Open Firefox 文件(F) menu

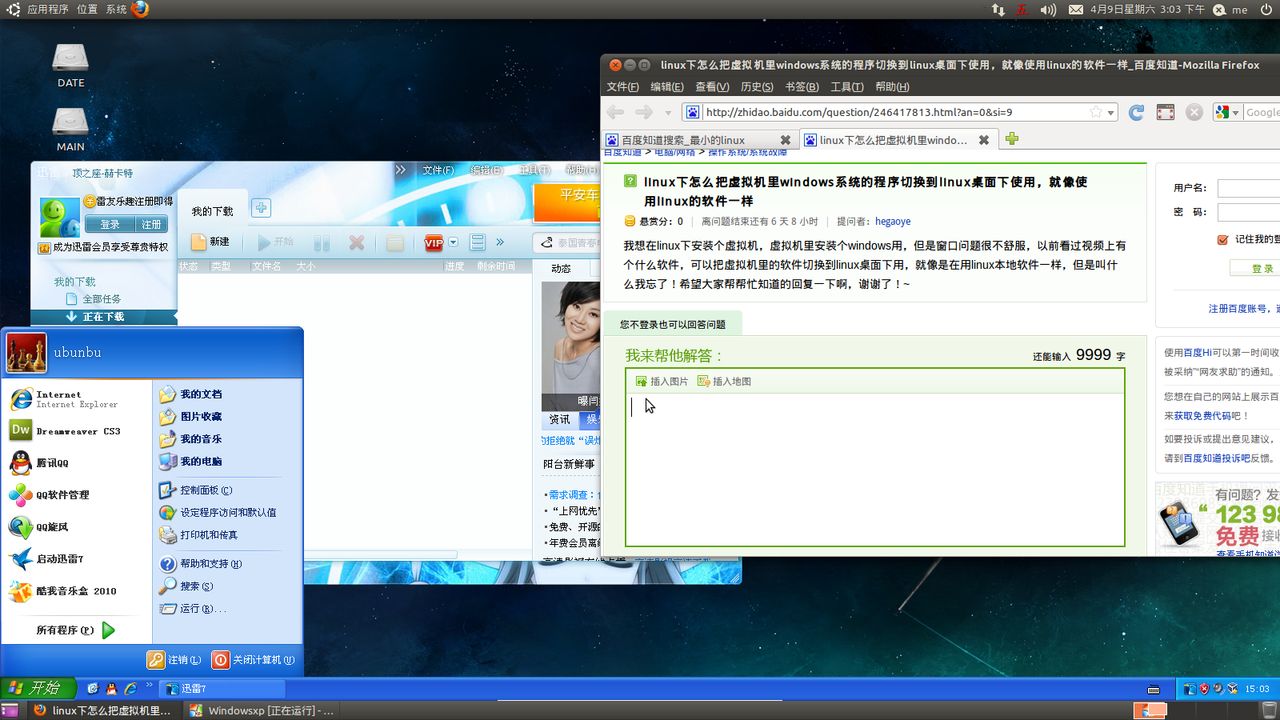click(622, 87)
